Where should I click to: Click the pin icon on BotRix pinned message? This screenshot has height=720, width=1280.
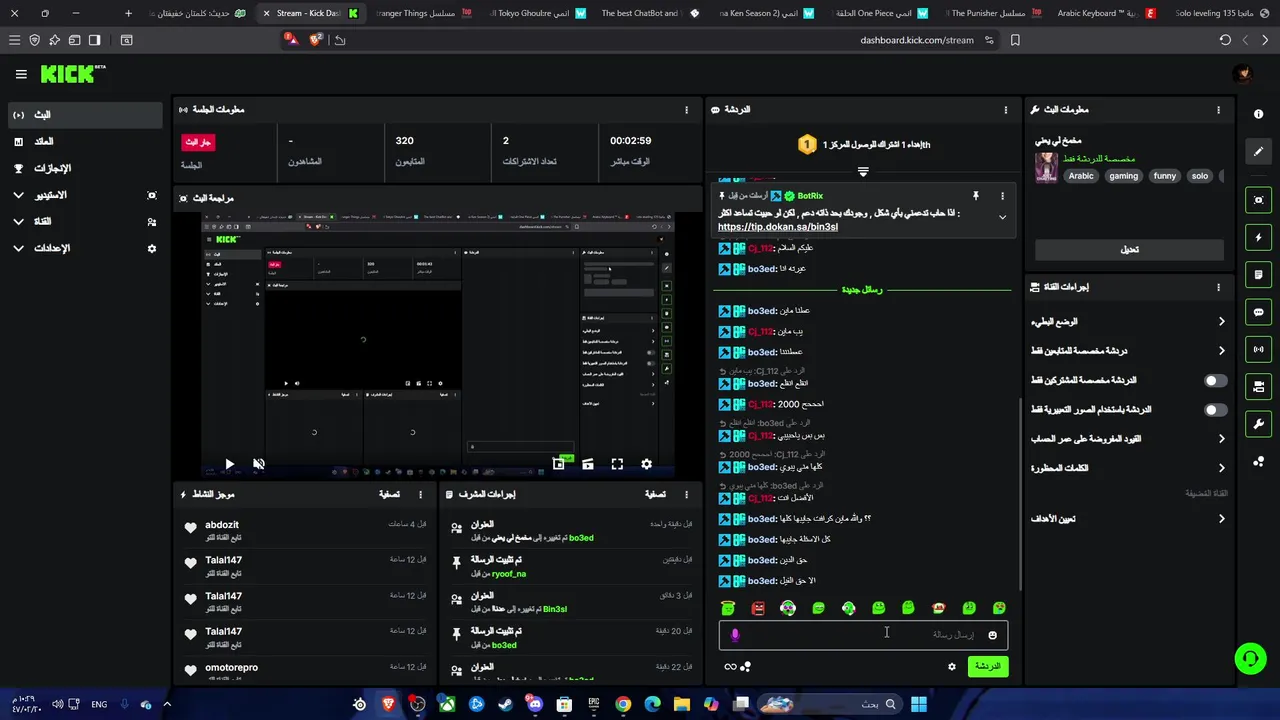[975, 196]
